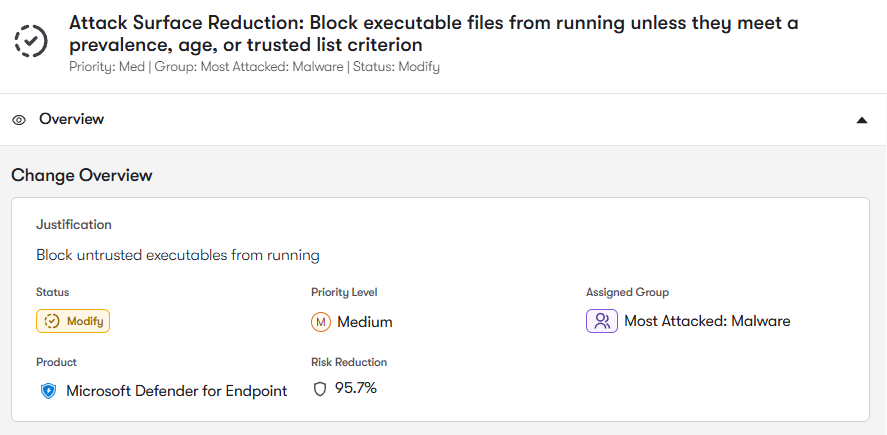Click the Change Overview heading
Image resolution: width=887 pixels, height=435 pixels.
click(81, 175)
